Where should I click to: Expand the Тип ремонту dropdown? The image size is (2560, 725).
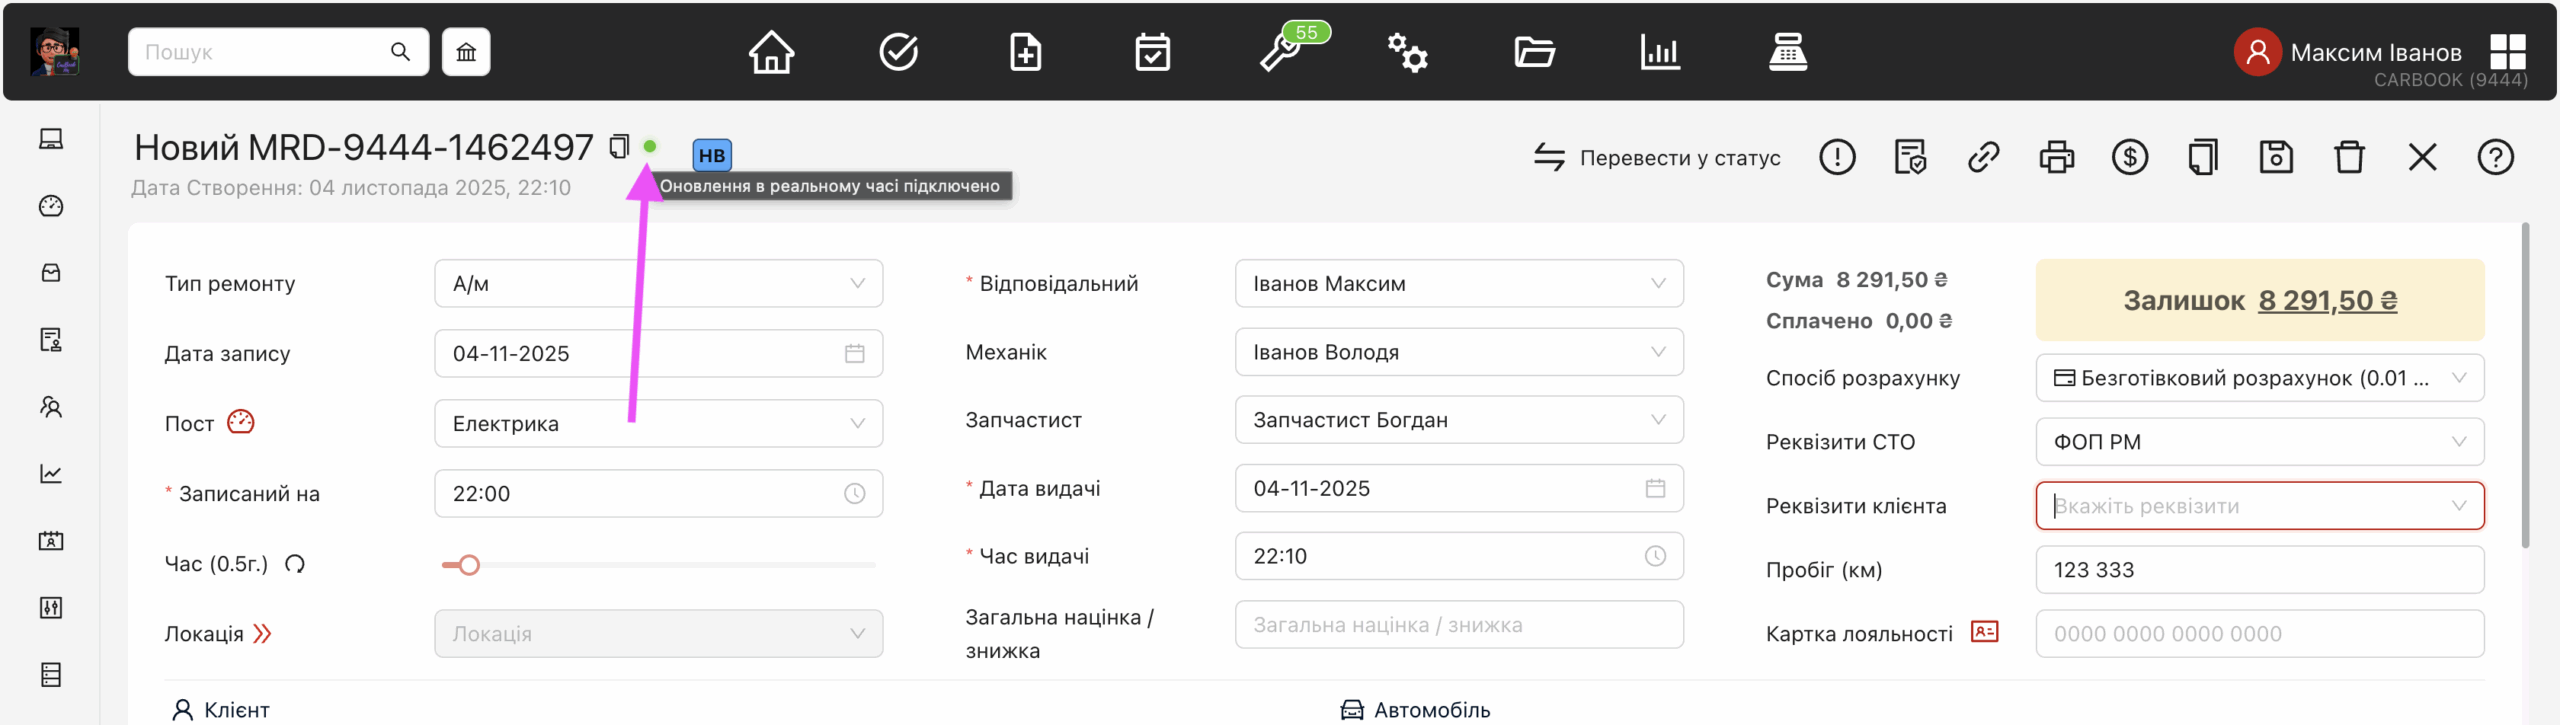pyautogui.click(x=658, y=284)
